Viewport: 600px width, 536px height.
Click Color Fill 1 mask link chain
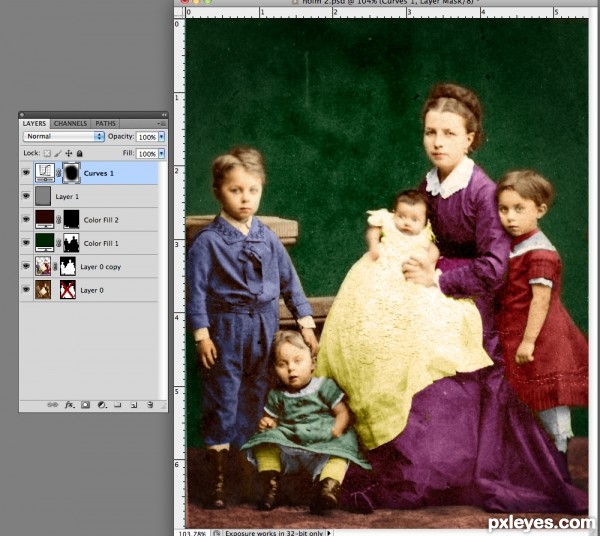[x=59, y=243]
